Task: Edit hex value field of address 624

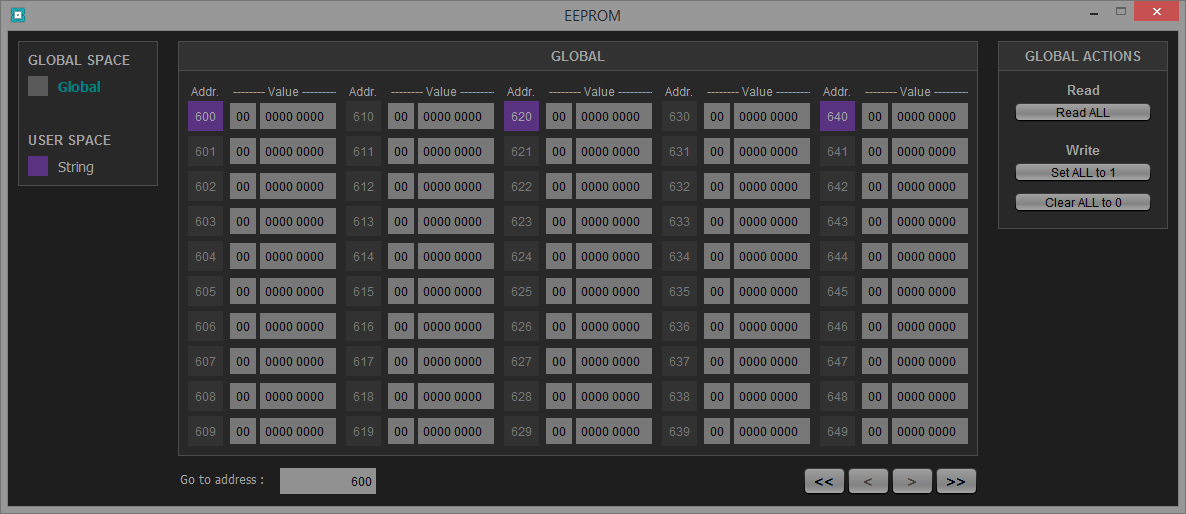Action: click(x=559, y=256)
